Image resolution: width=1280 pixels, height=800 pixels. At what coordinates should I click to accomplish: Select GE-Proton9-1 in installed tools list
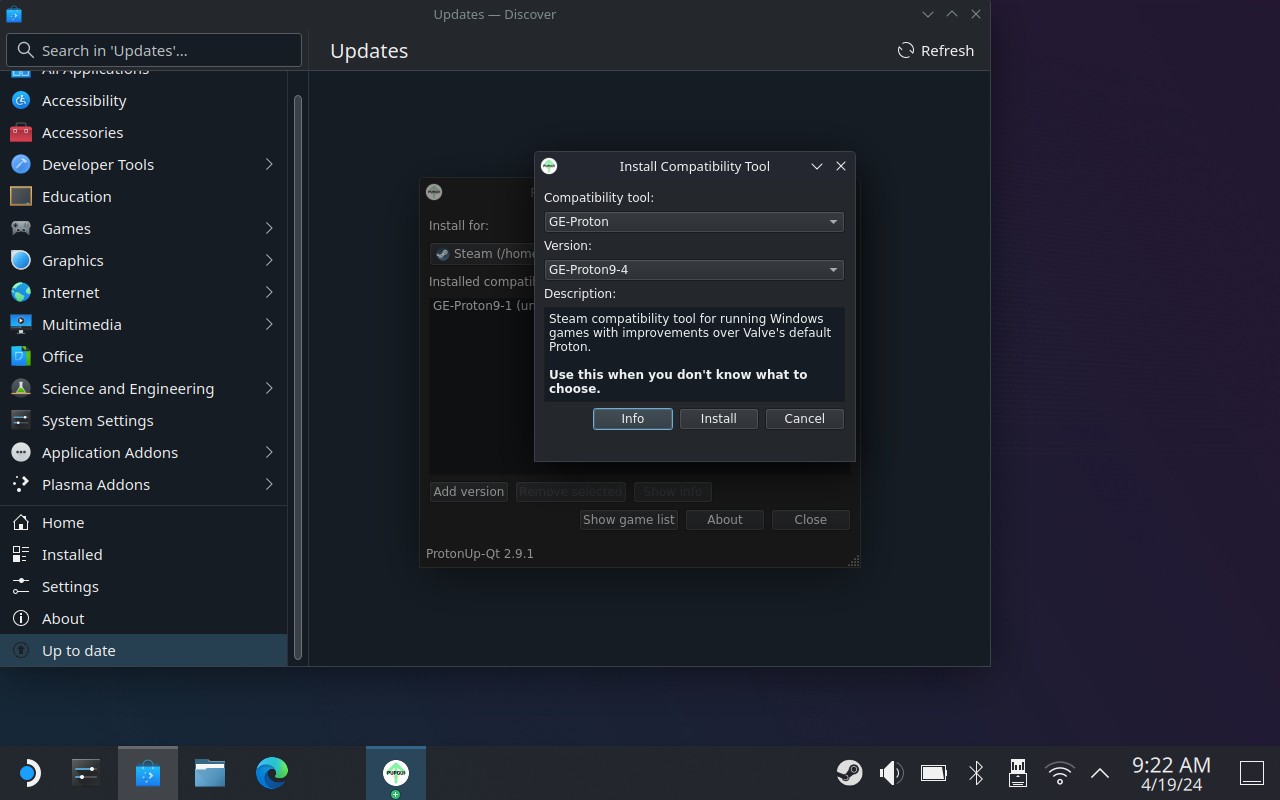[484, 306]
